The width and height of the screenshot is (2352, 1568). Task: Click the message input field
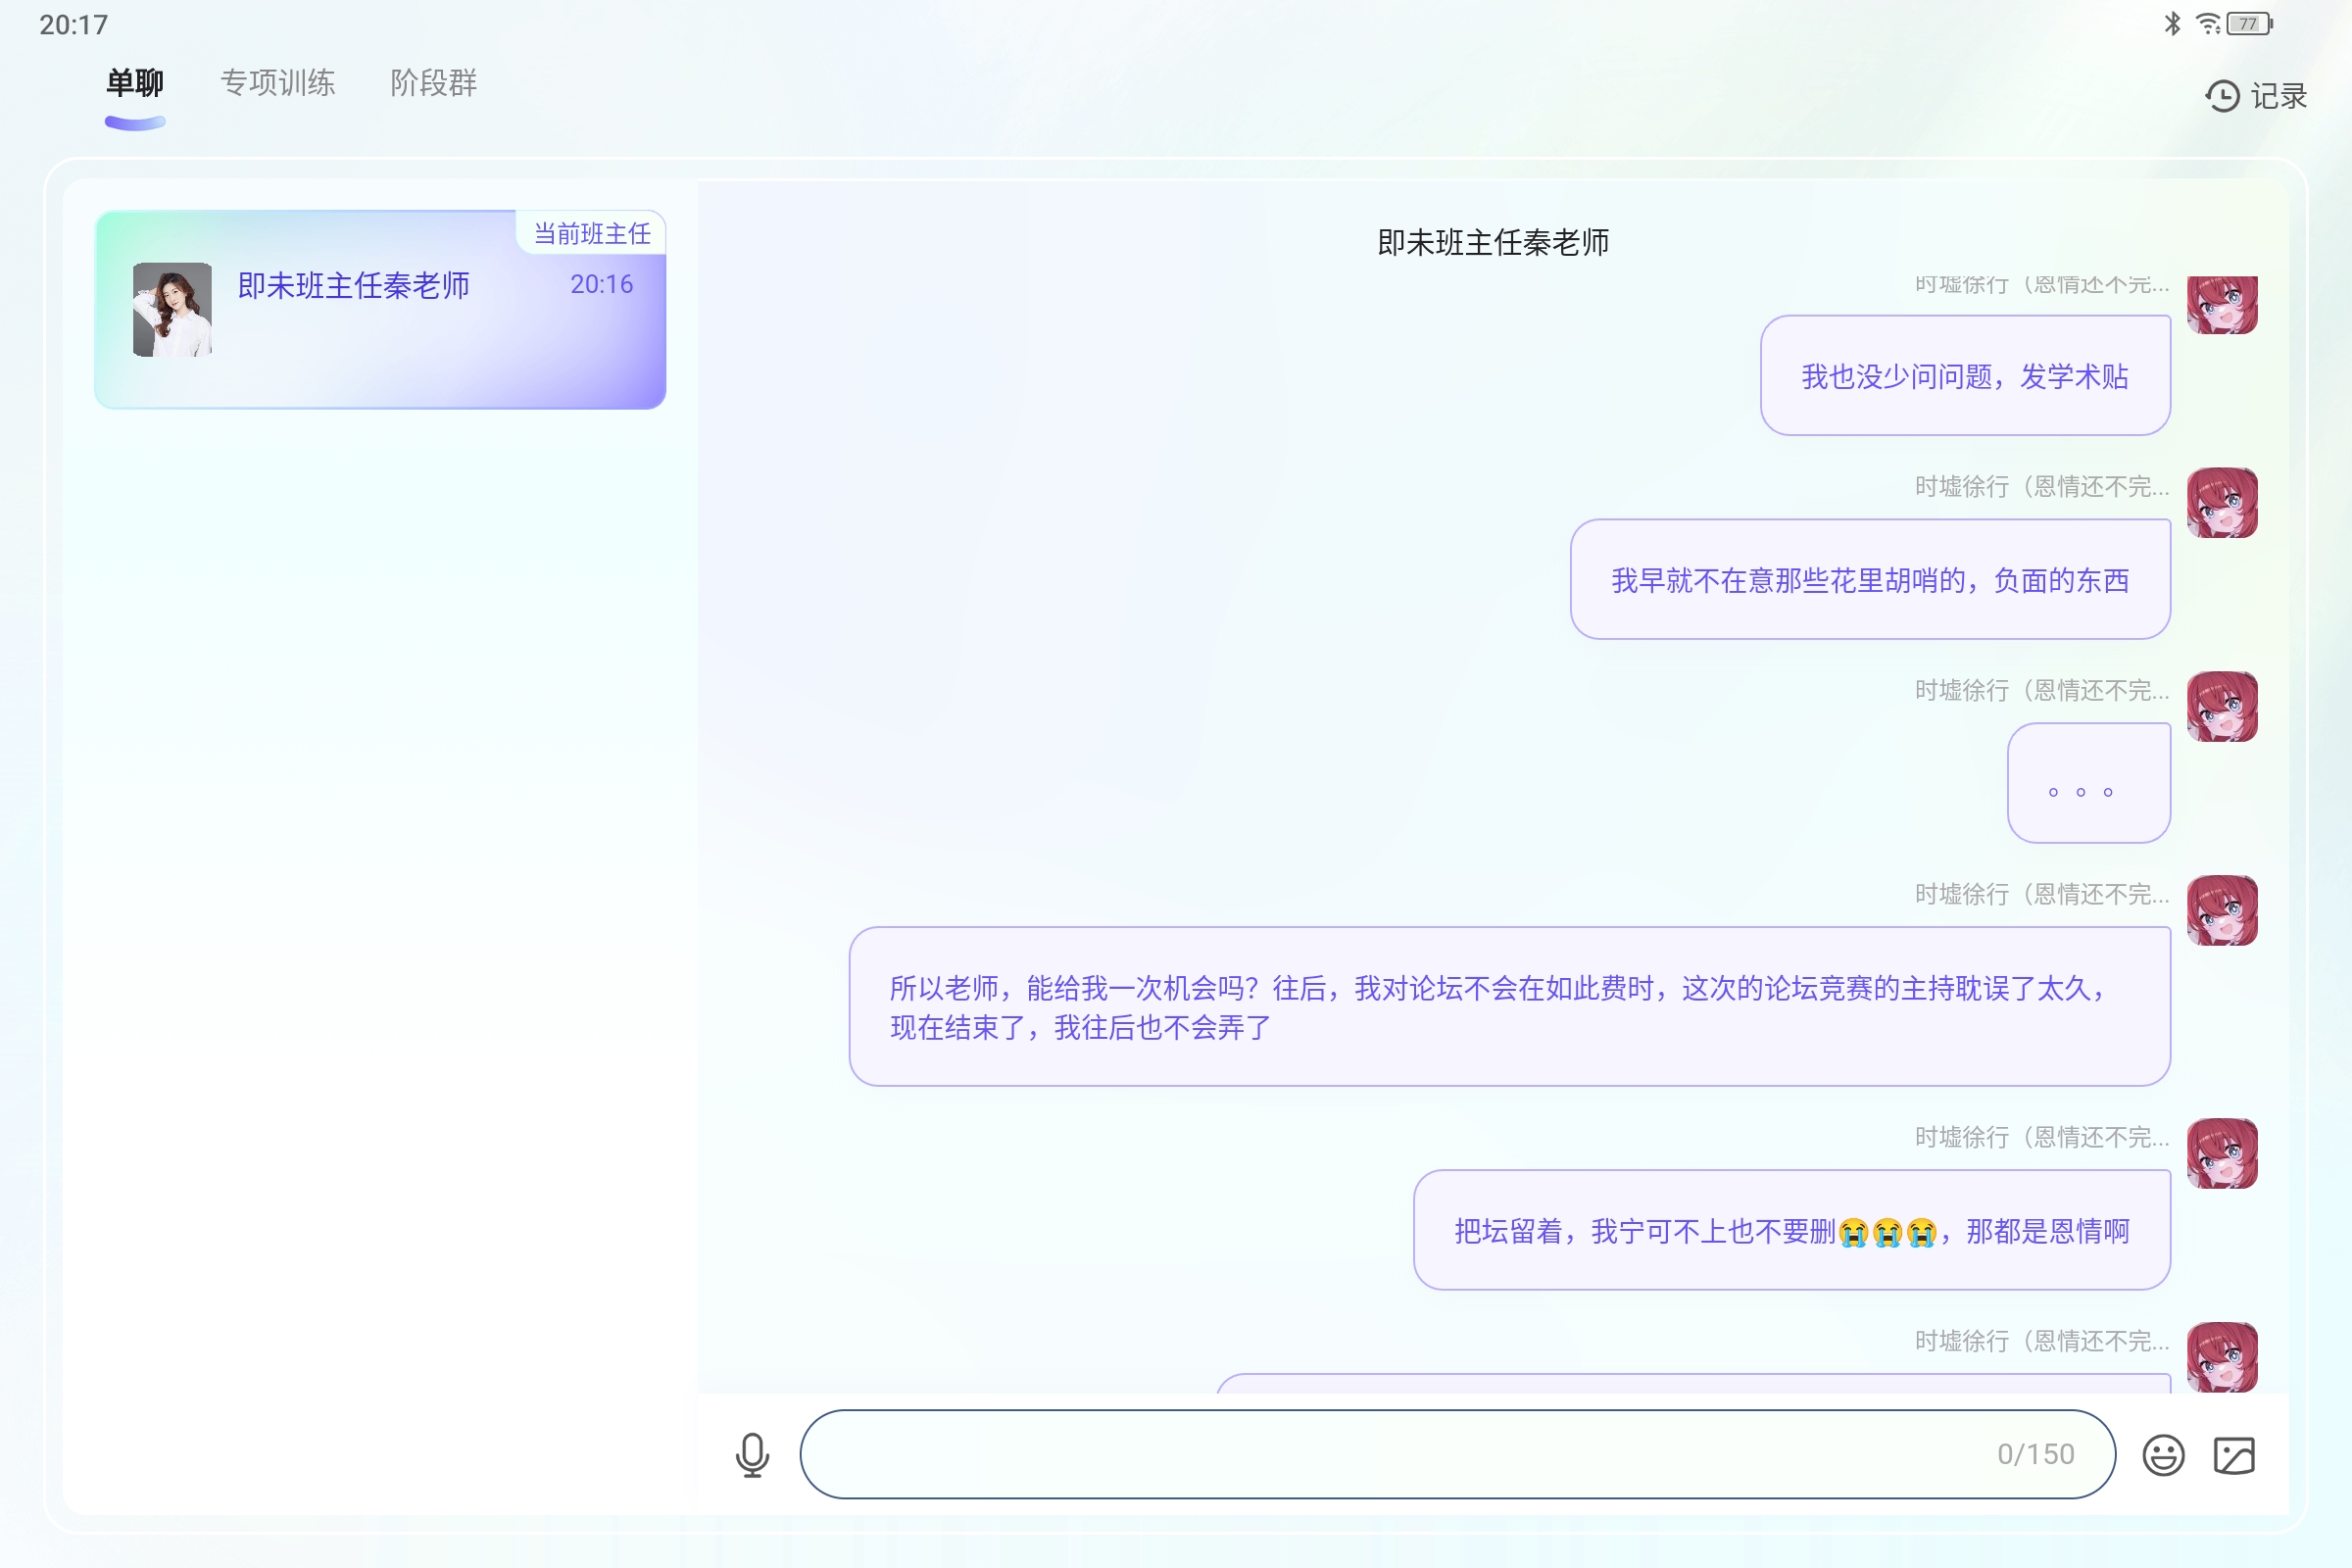(1450, 1455)
